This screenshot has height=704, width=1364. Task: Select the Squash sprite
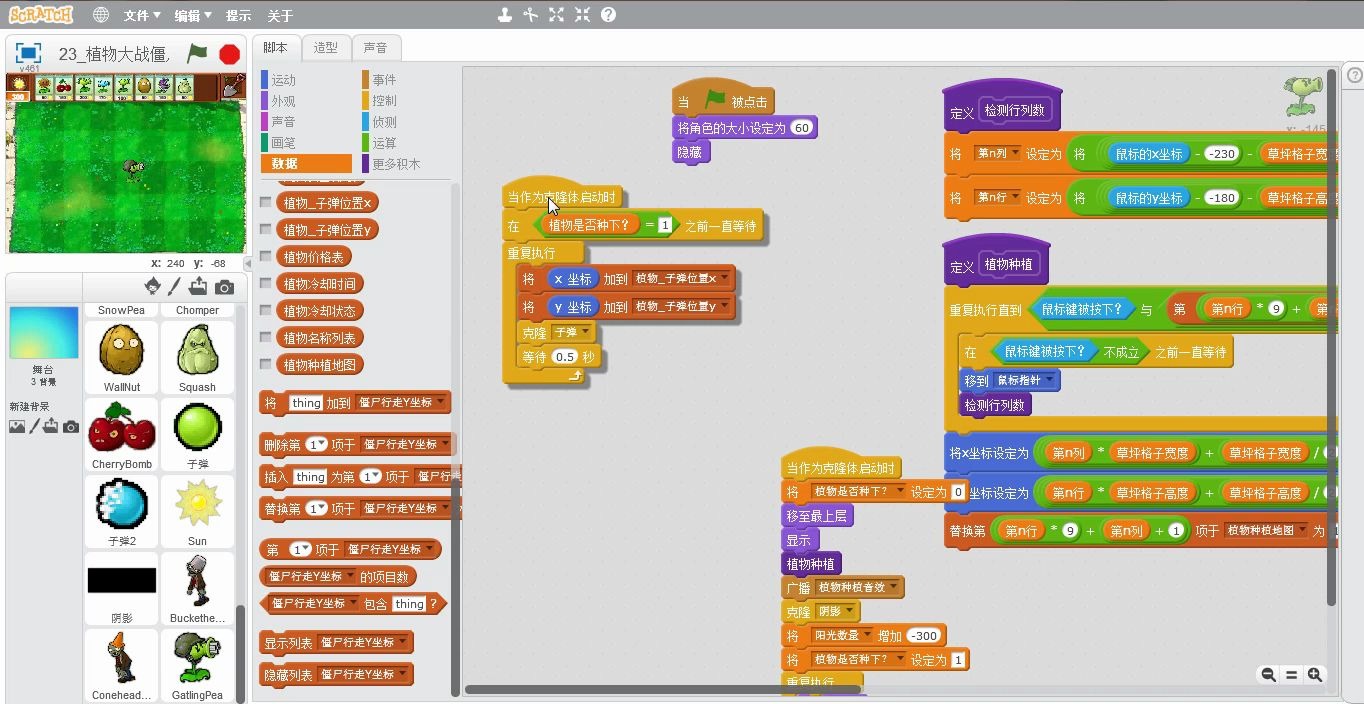pos(197,357)
